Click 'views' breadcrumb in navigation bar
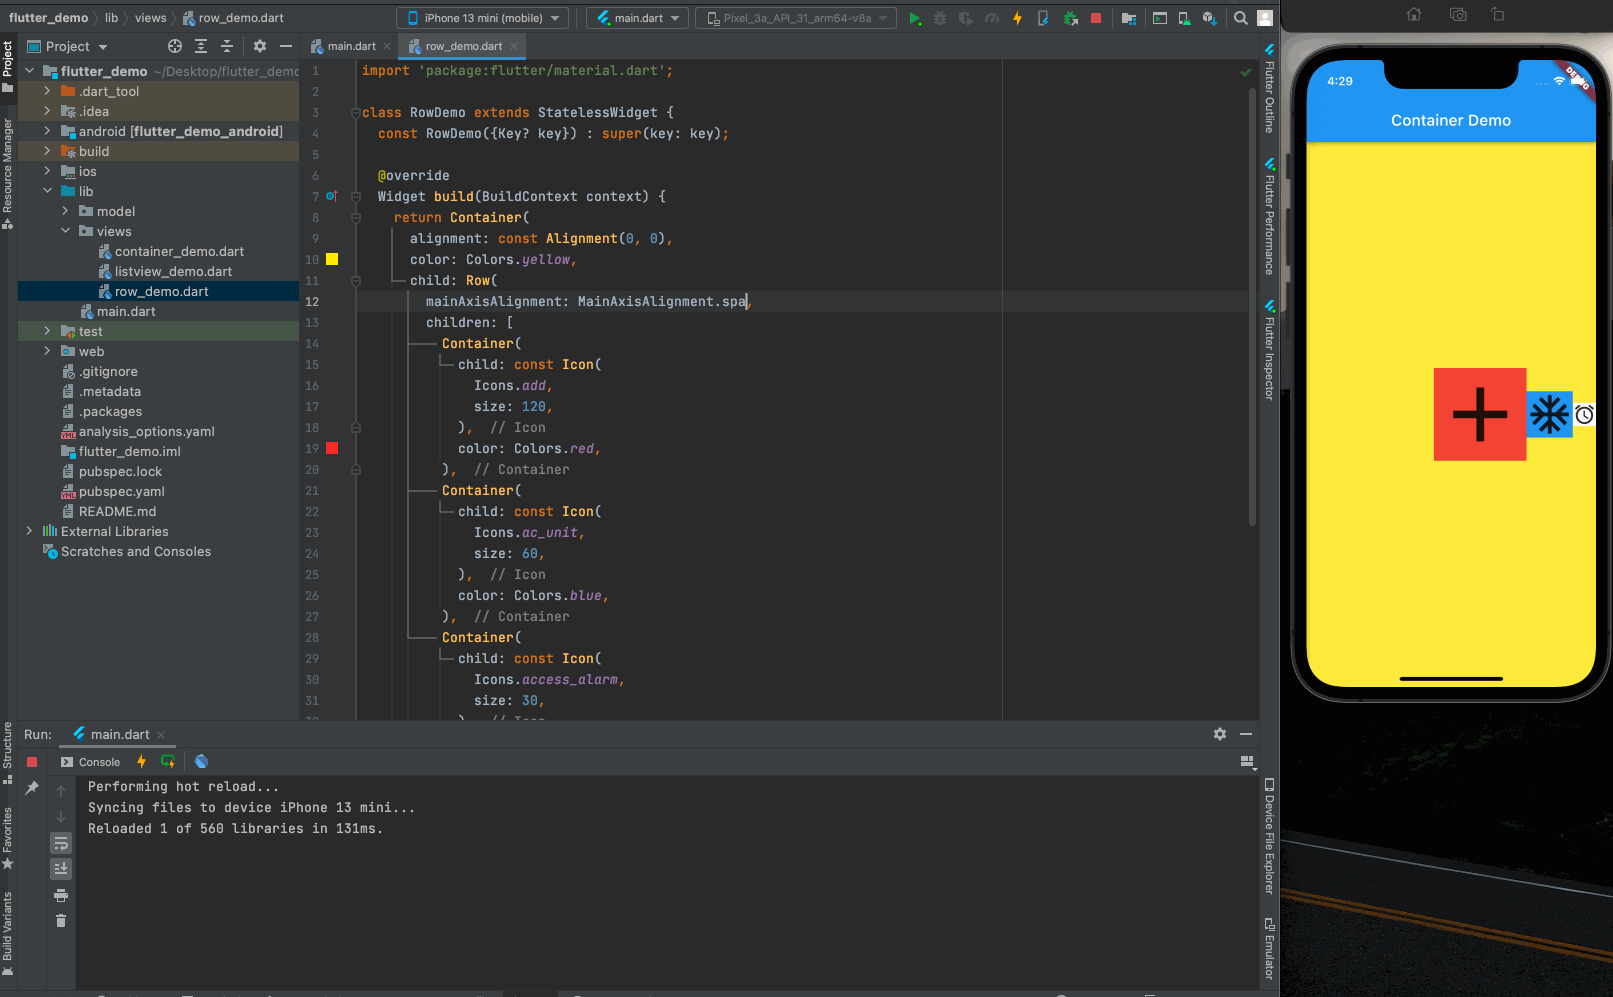The width and height of the screenshot is (1613, 997). [151, 18]
